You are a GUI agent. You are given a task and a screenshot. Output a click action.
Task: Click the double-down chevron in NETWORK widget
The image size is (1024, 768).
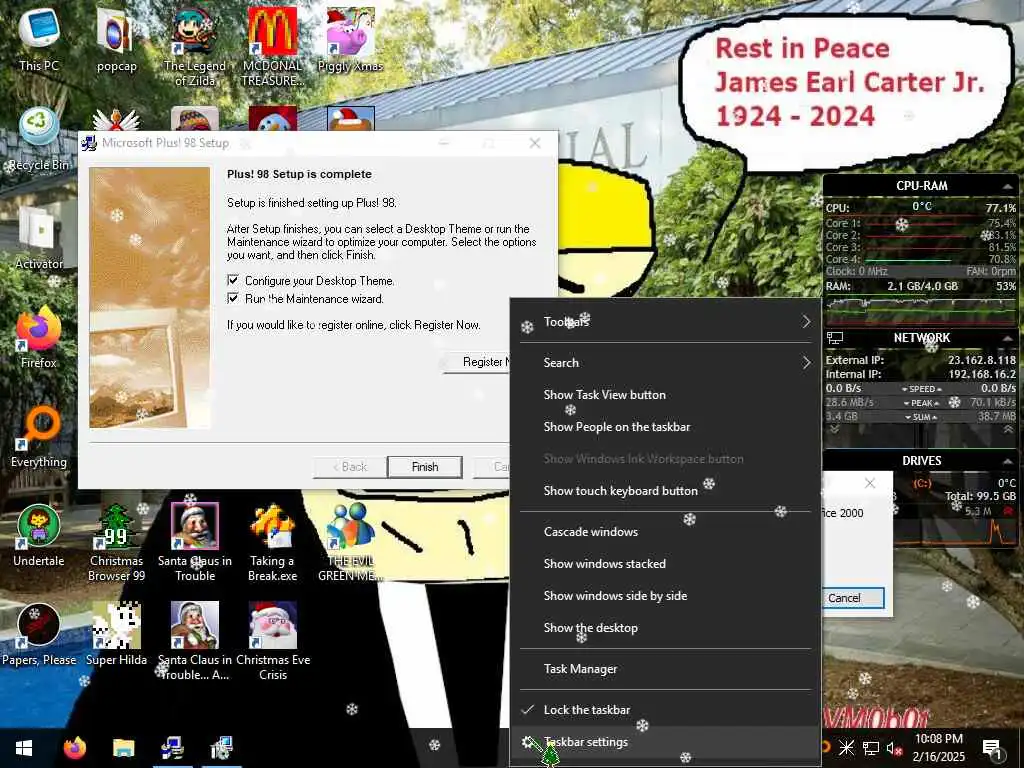834,430
